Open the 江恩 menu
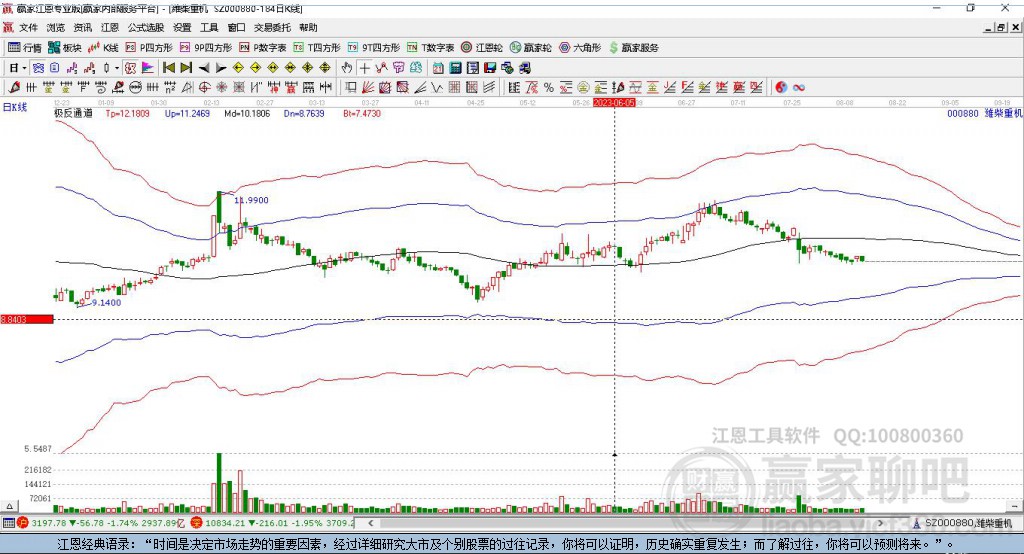This screenshot has height=554, width=1024. 110,27
